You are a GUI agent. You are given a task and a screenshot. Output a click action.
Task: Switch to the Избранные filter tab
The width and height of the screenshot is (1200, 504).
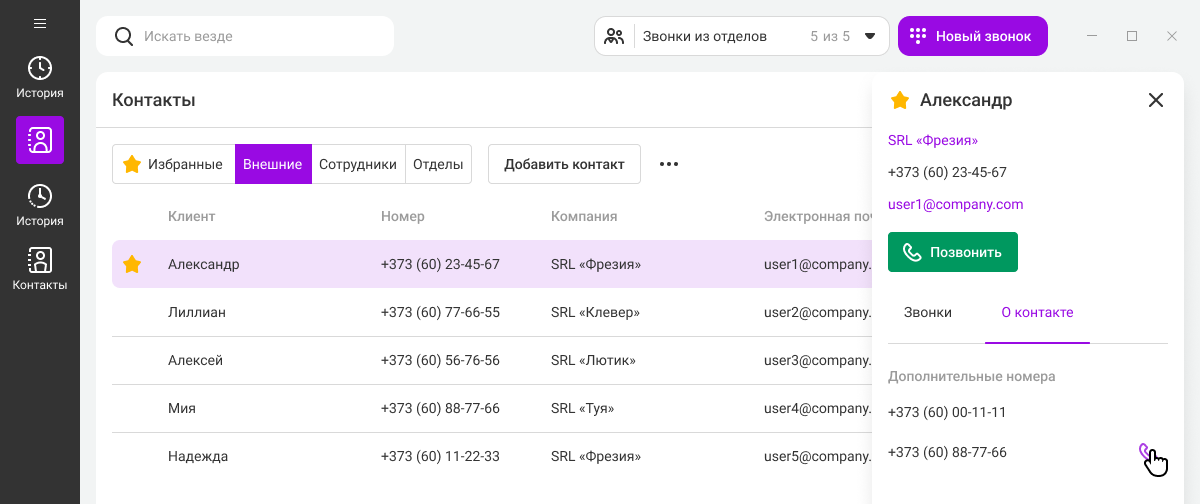(x=173, y=164)
